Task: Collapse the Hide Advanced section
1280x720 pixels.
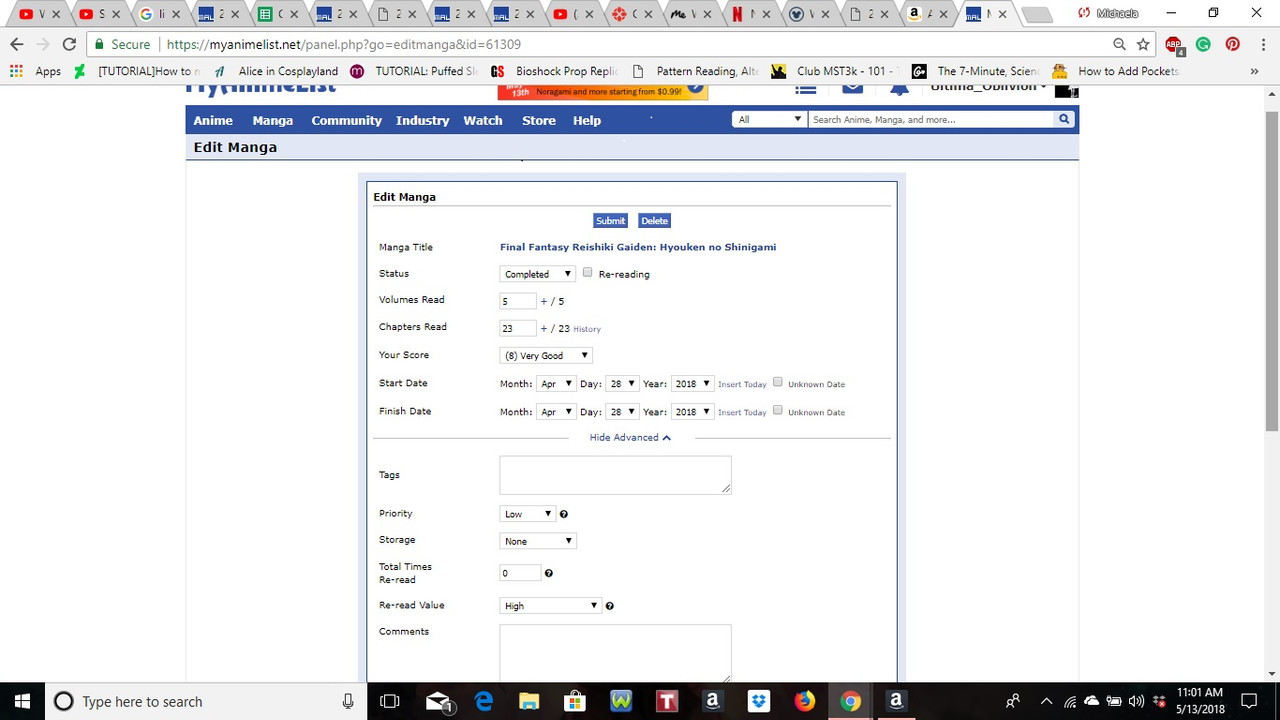Action: pos(630,437)
